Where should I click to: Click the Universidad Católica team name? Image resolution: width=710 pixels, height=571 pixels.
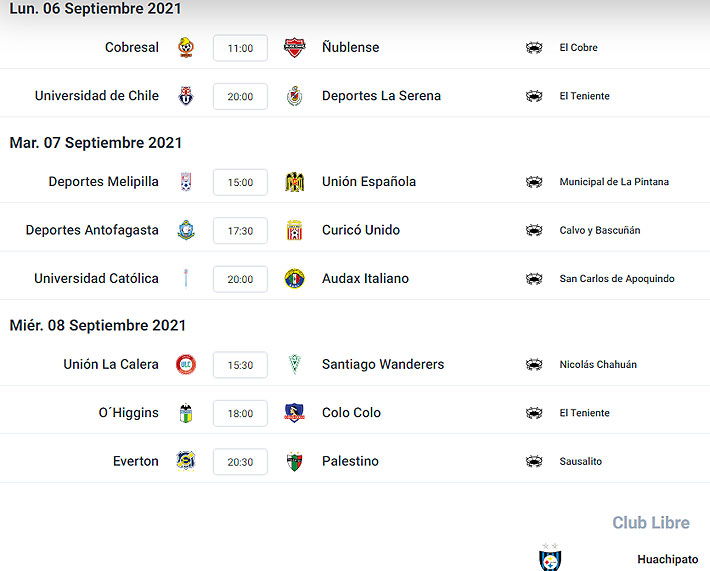pyautogui.click(x=96, y=278)
